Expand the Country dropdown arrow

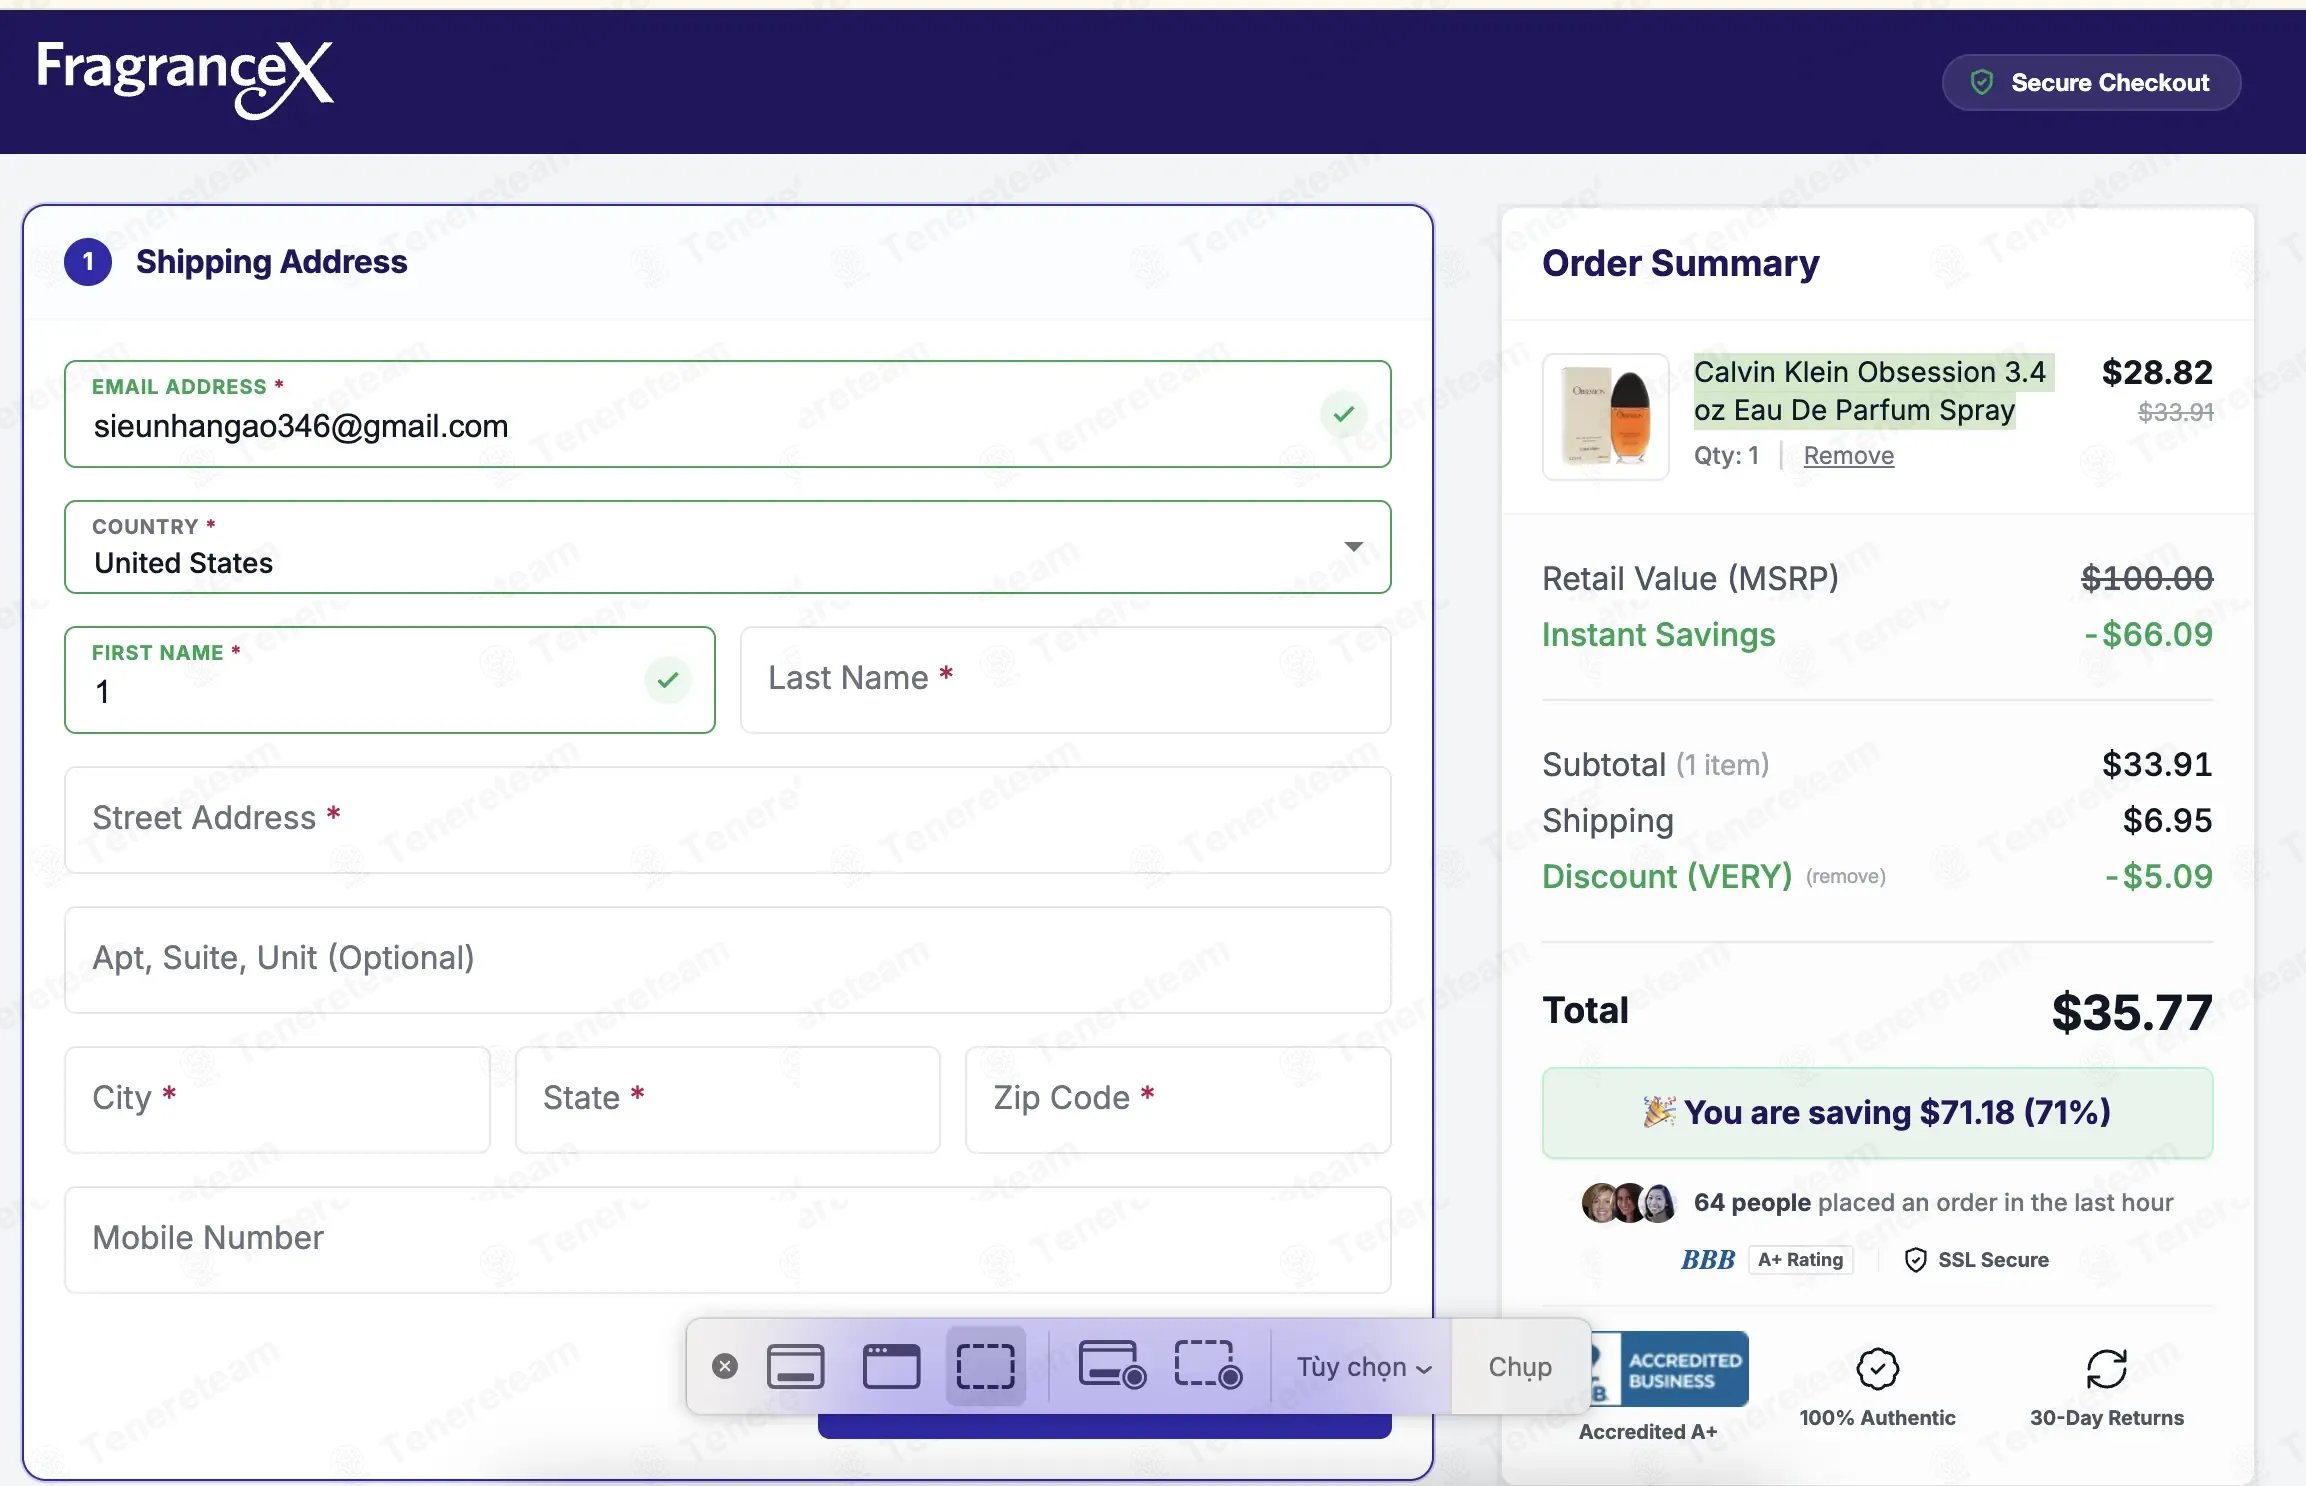pos(1354,547)
